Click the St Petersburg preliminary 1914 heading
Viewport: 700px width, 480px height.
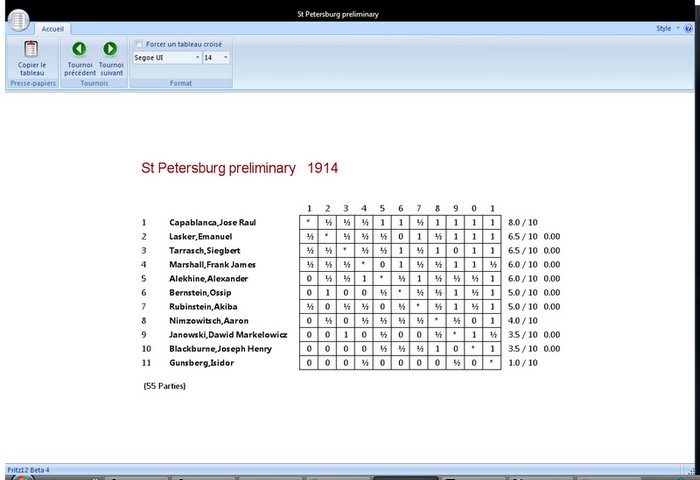pos(240,168)
